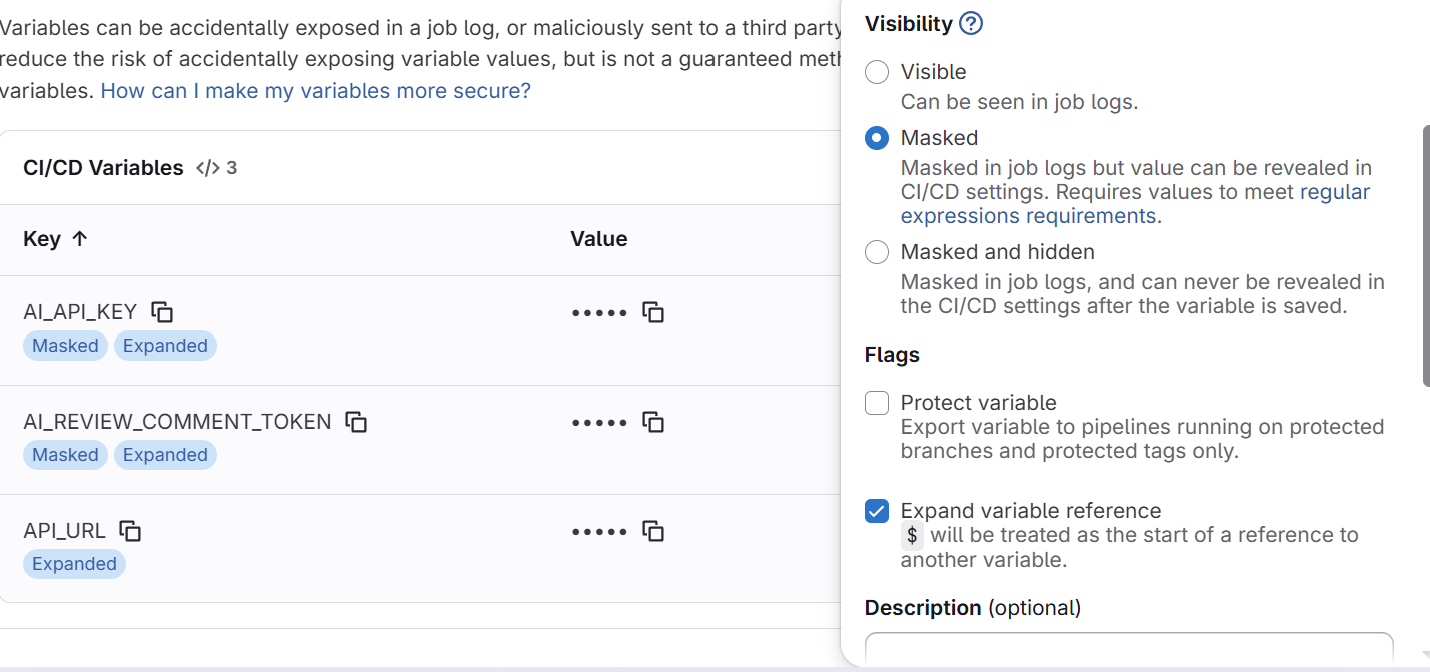Viewport: 1430px width, 672px height.
Task: Copy the AI_REVIEW_COMMENT_TOKEN key name
Action: pos(356,422)
